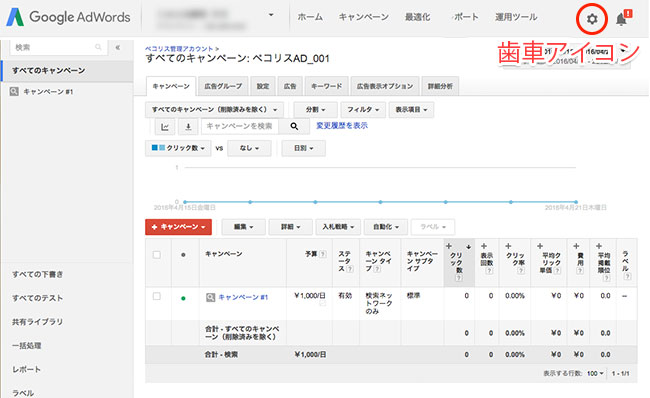This screenshot has width=650, height=398.
Task: Open 一括処理 in sidebar
Action: (27, 345)
